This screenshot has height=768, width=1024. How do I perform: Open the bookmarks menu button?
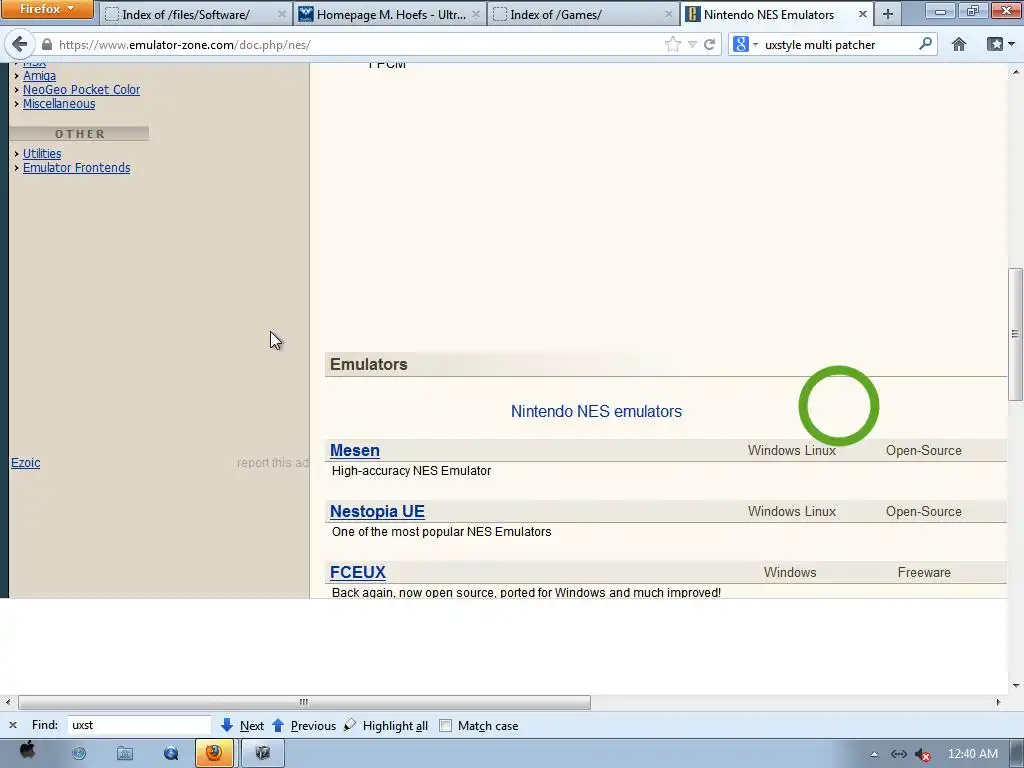[1000, 44]
